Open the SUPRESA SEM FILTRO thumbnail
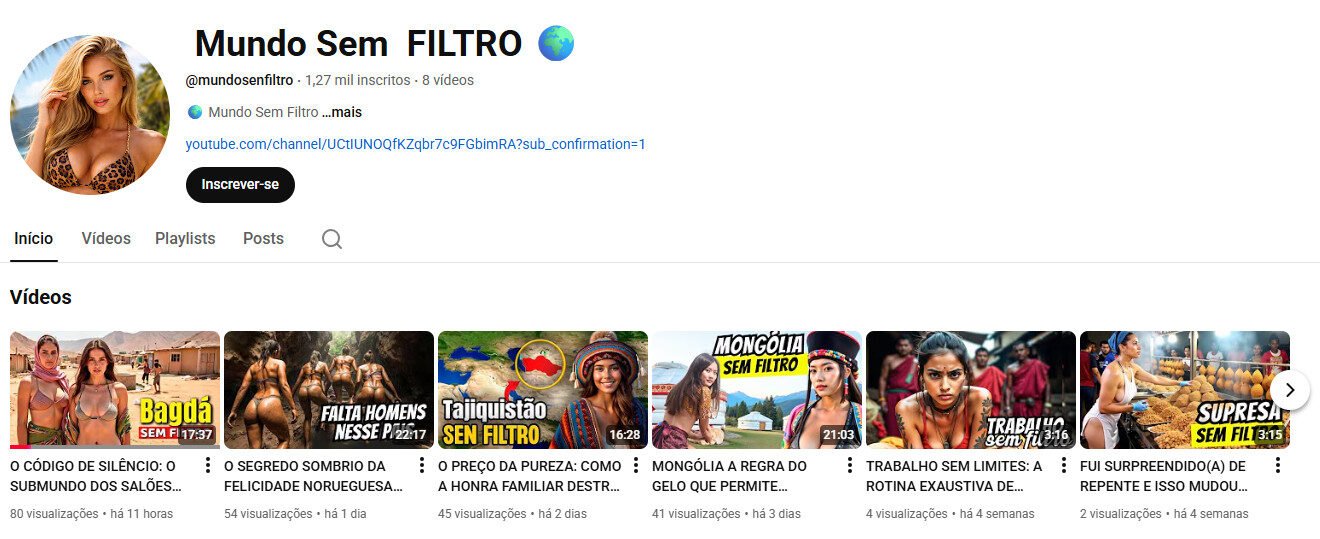Viewport: 1320px width, 539px height. coord(1185,390)
